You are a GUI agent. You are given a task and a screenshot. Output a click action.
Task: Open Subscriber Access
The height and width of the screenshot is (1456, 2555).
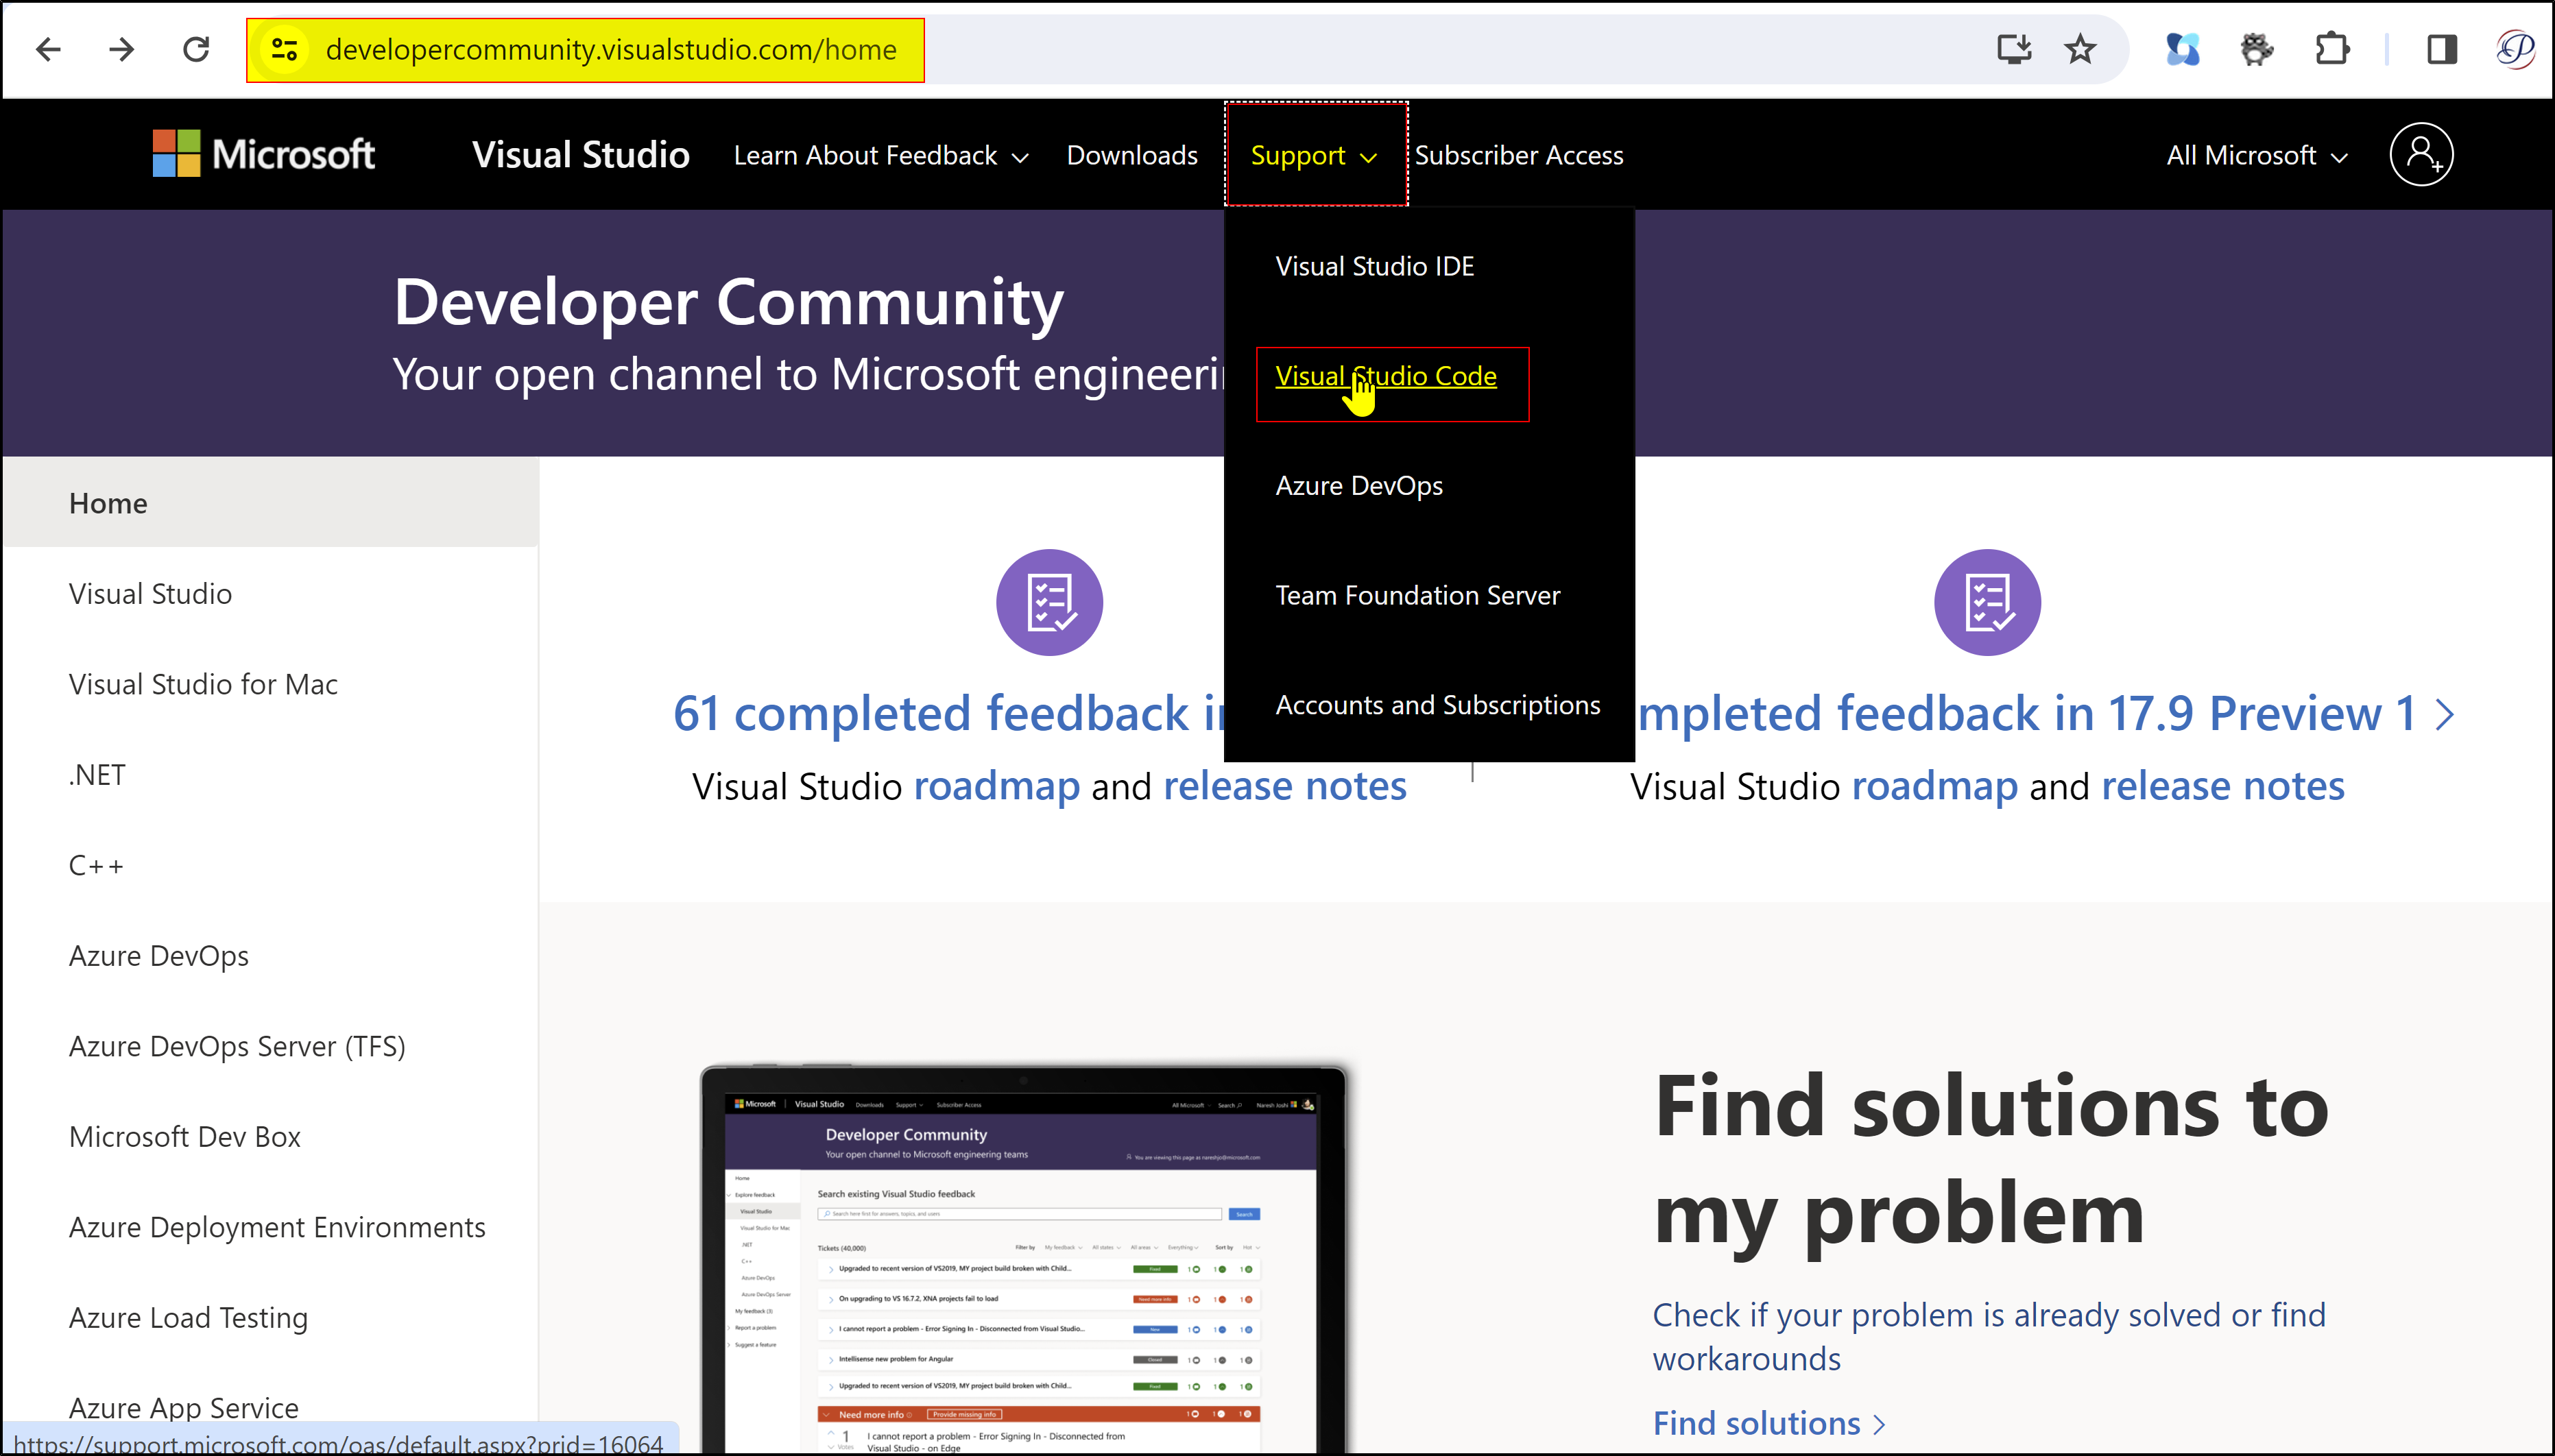pyautogui.click(x=1519, y=155)
